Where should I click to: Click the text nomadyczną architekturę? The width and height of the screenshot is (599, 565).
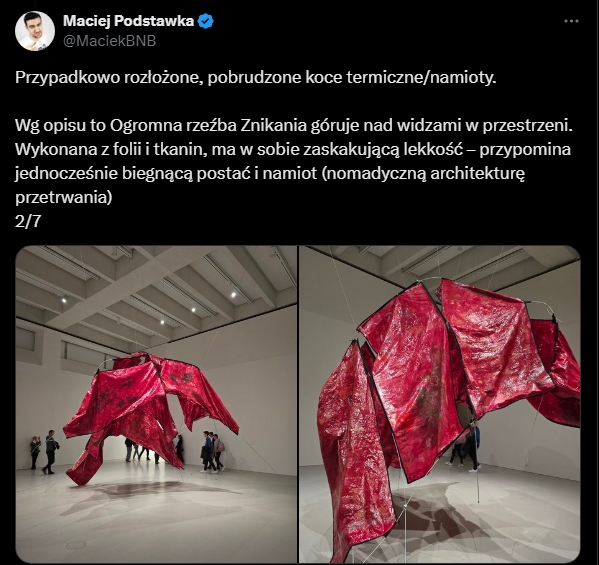(424, 173)
